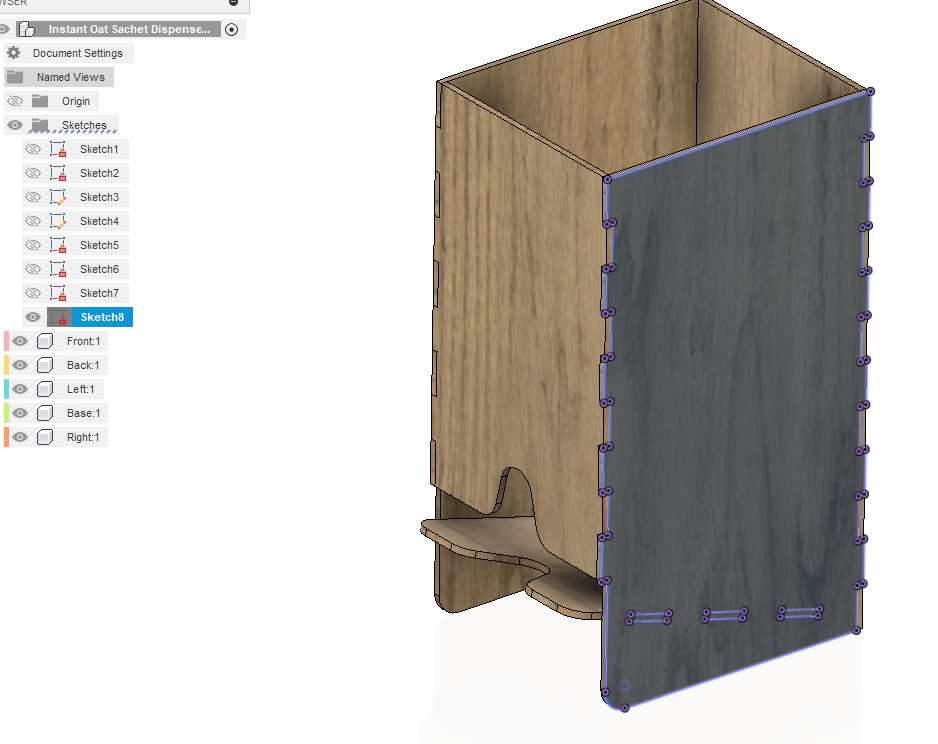This screenshot has width=938, height=744.
Task: Hide the Back:1 component
Action: click(20, 365)
